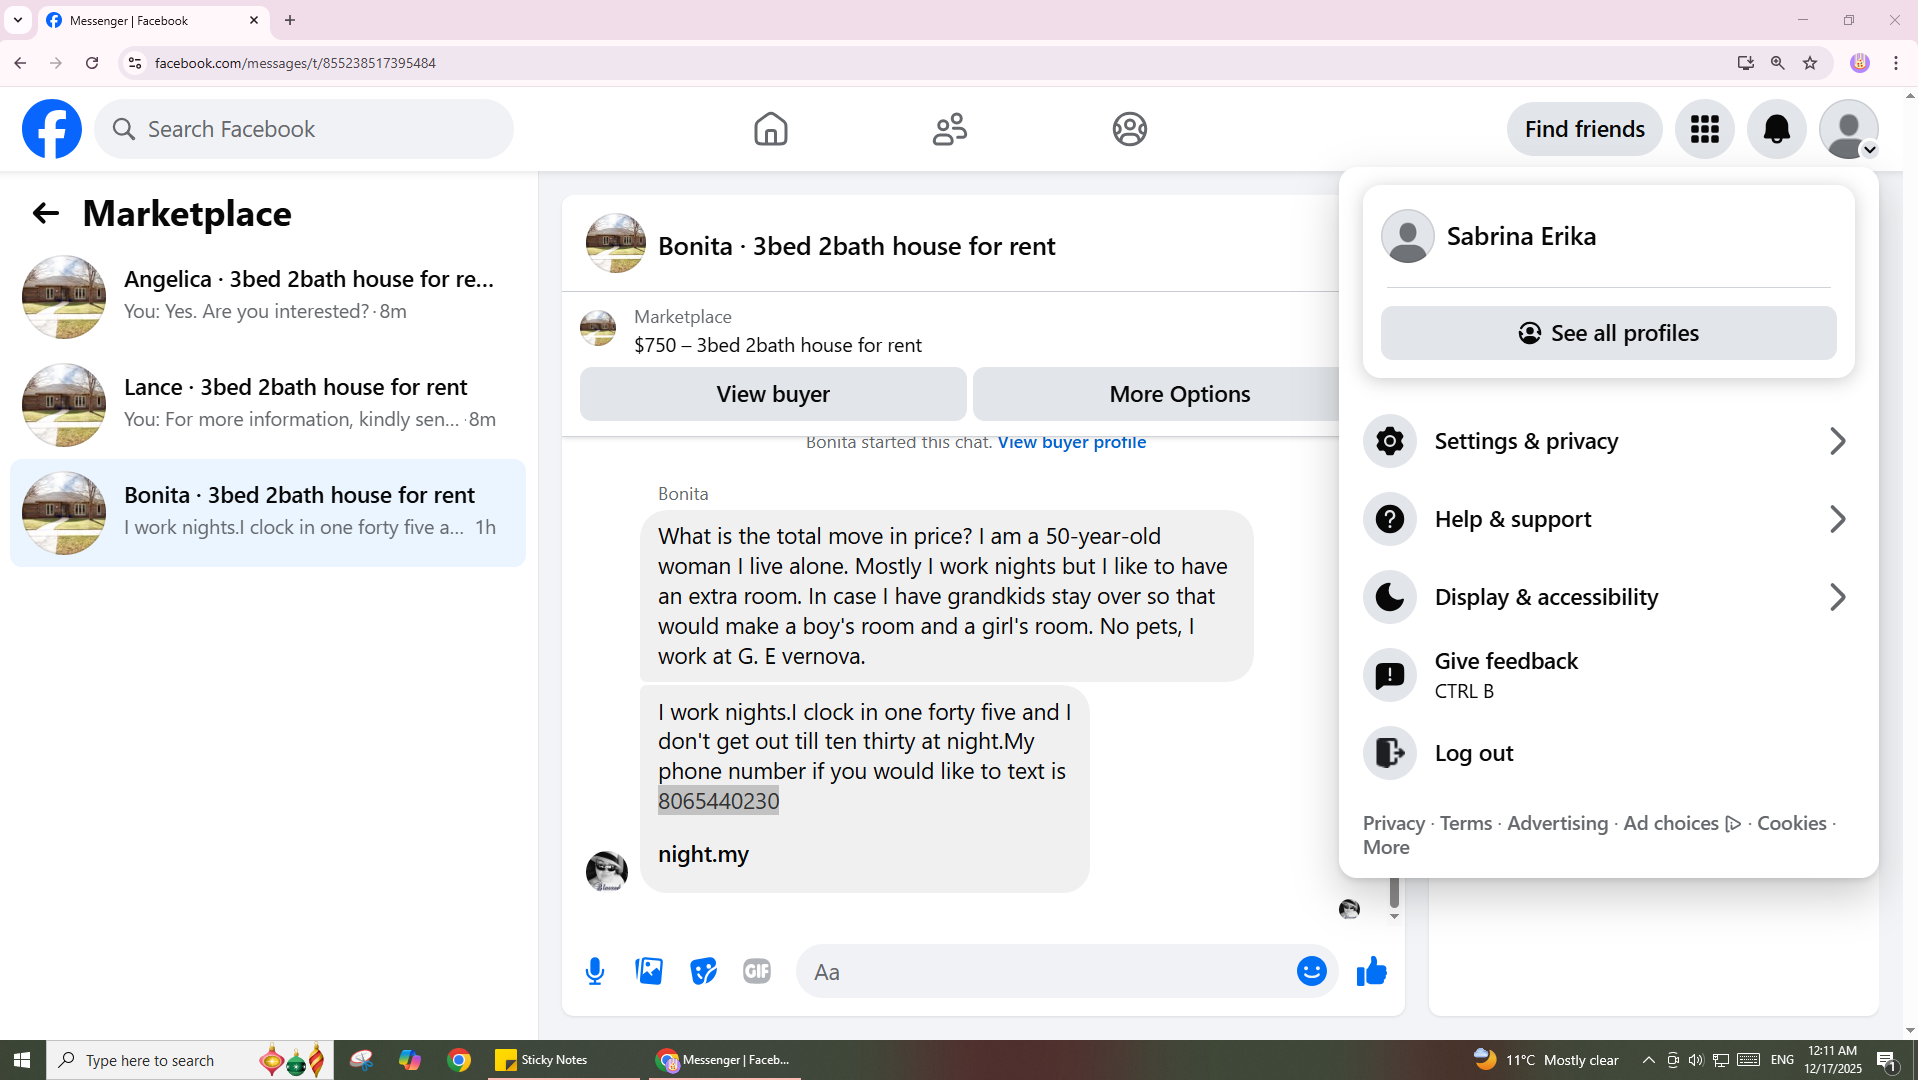
Task: Open the Angelica house for rent chat
Action: pos(268,297)
